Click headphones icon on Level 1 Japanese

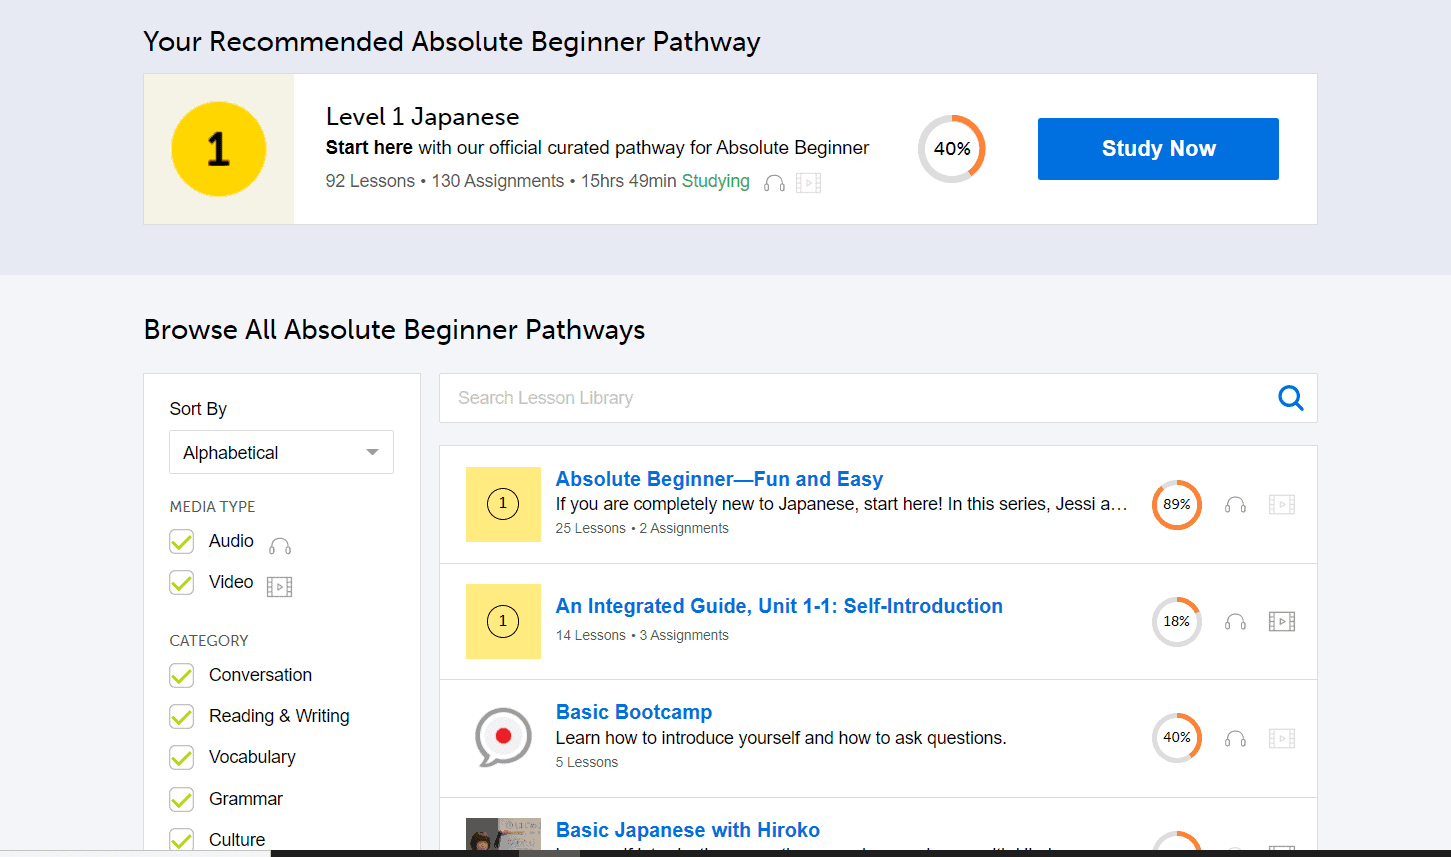click(x=774, y=183)
